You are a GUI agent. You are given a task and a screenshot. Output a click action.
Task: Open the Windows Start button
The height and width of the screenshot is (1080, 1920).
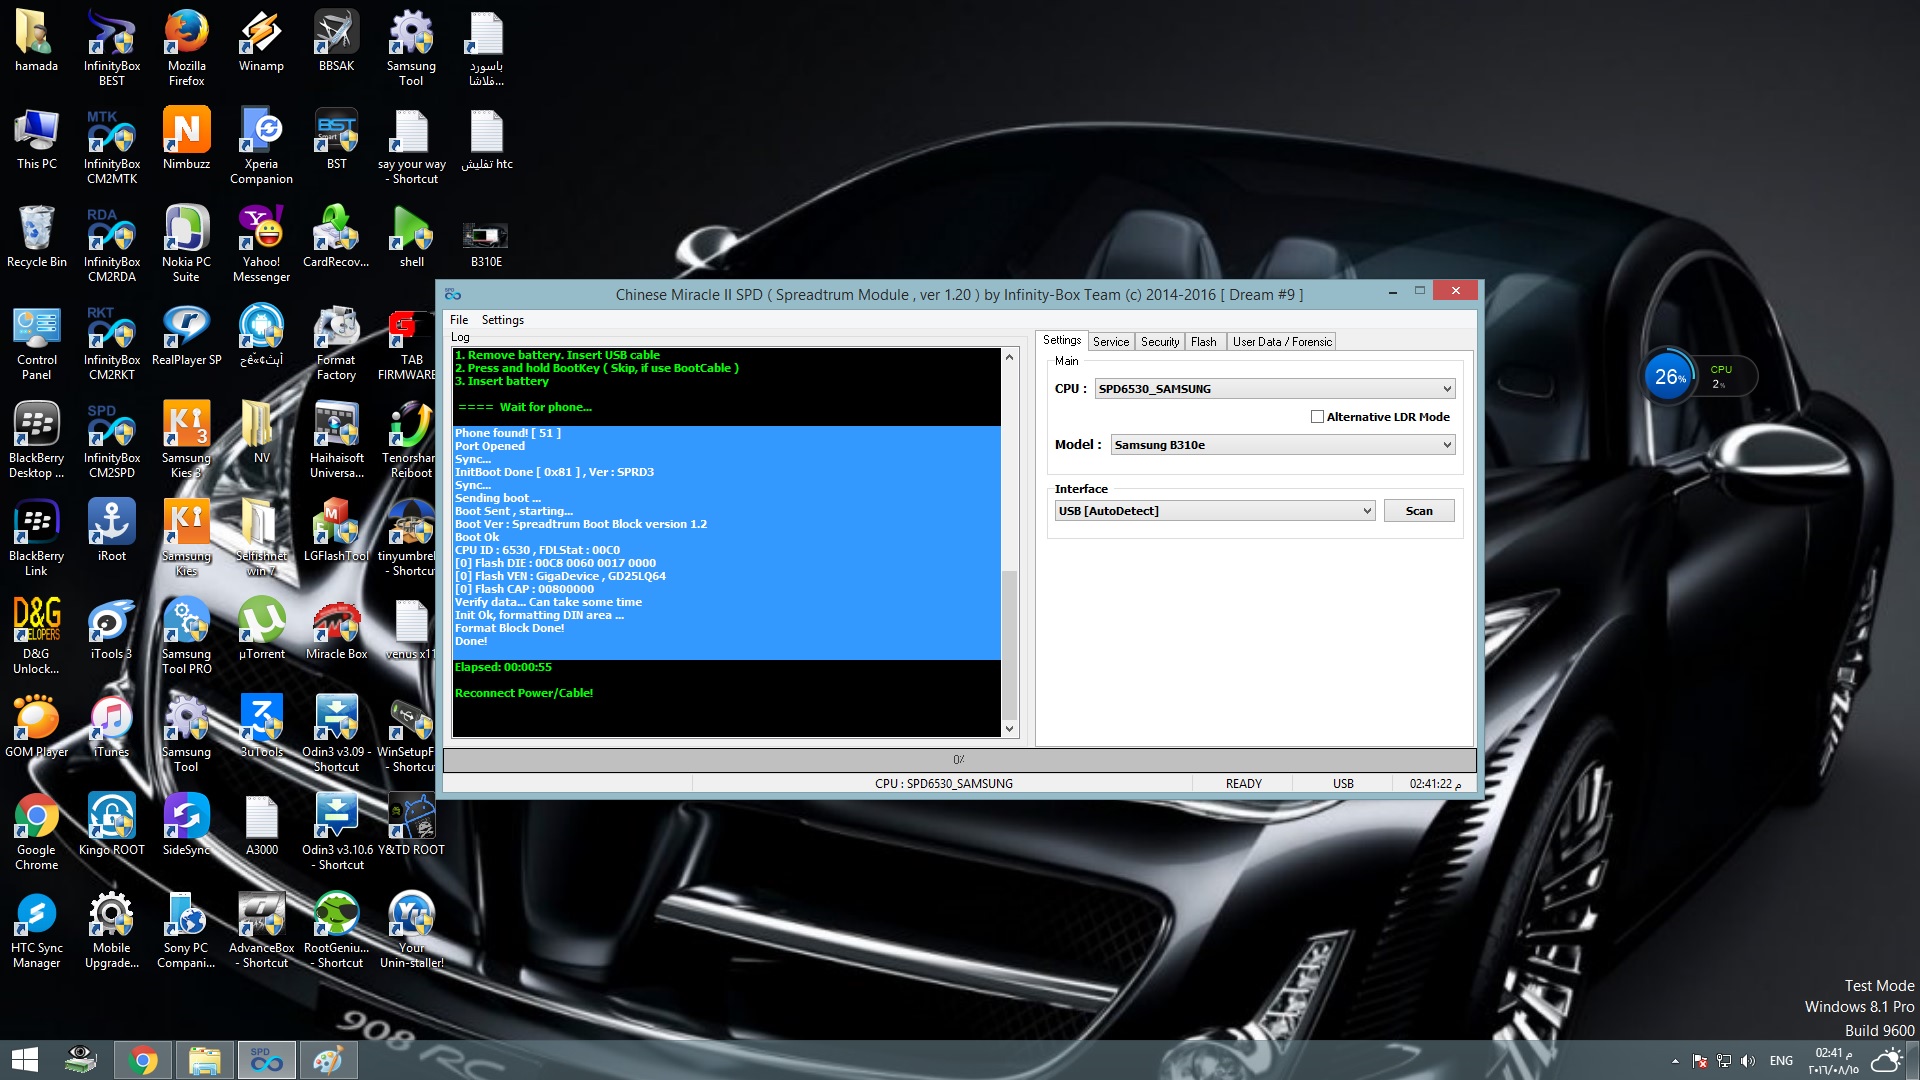25,1060
